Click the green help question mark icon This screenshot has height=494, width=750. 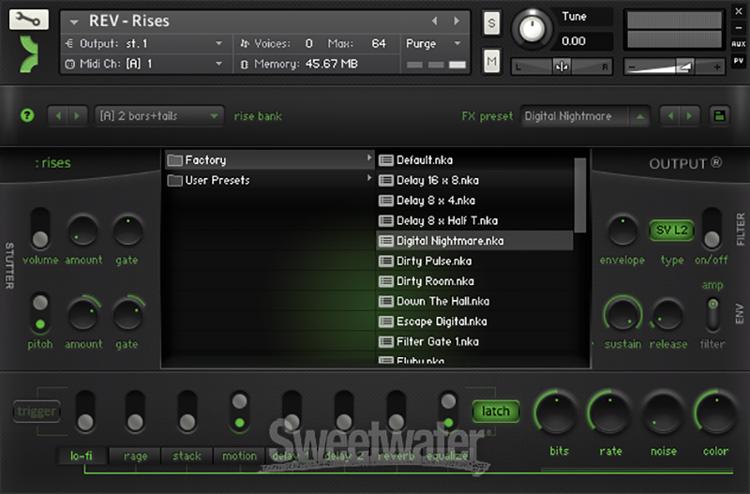27,116
